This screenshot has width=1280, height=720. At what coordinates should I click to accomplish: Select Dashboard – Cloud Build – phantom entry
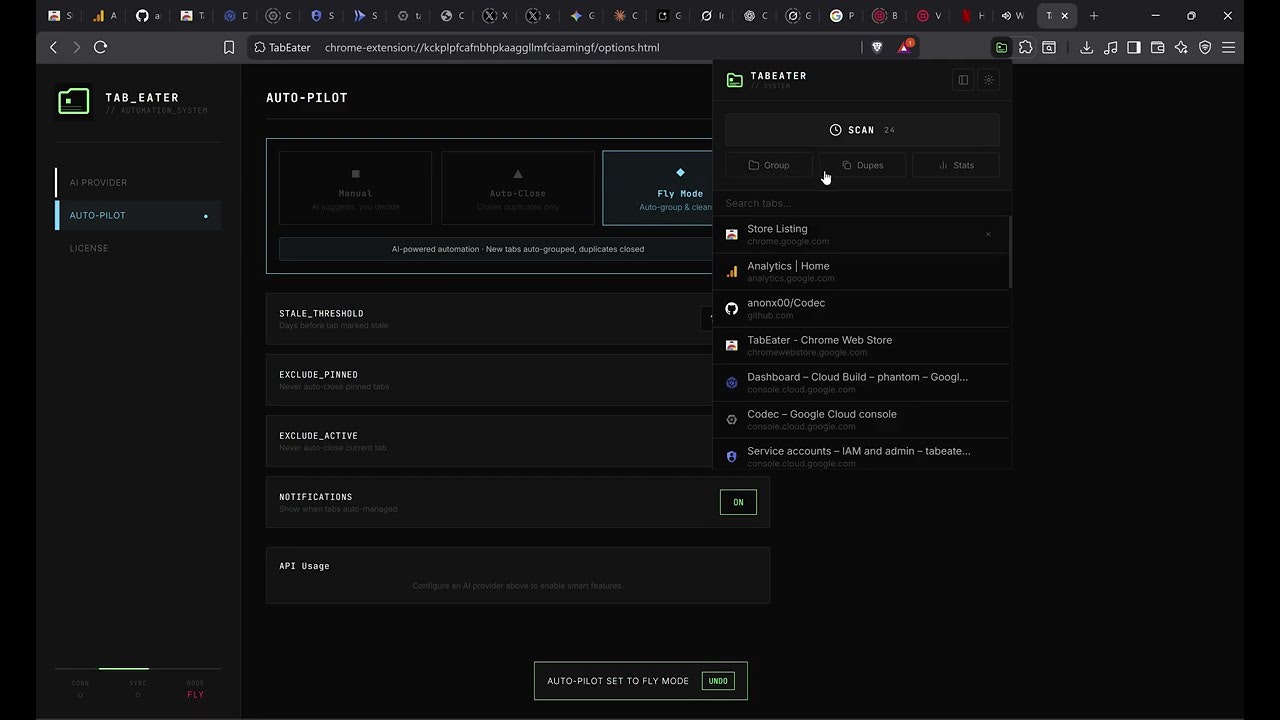click(861, 383)
